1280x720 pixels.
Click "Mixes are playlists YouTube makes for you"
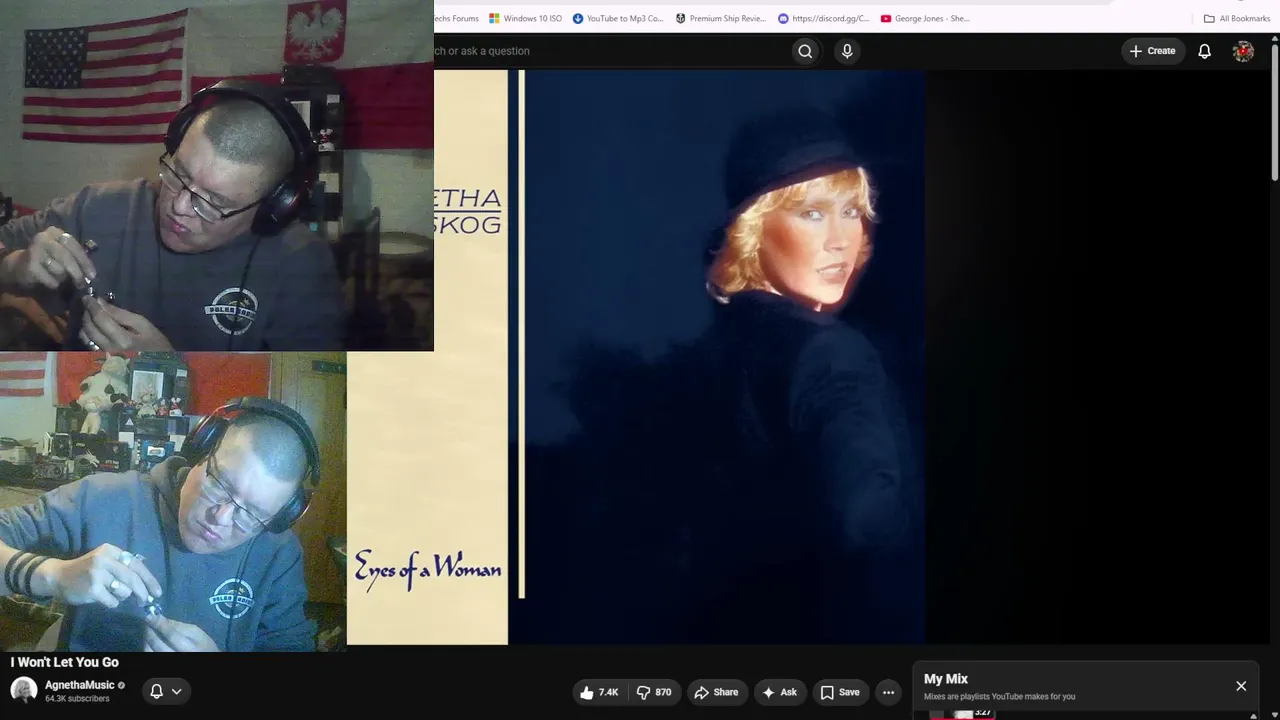point(1000,696)
